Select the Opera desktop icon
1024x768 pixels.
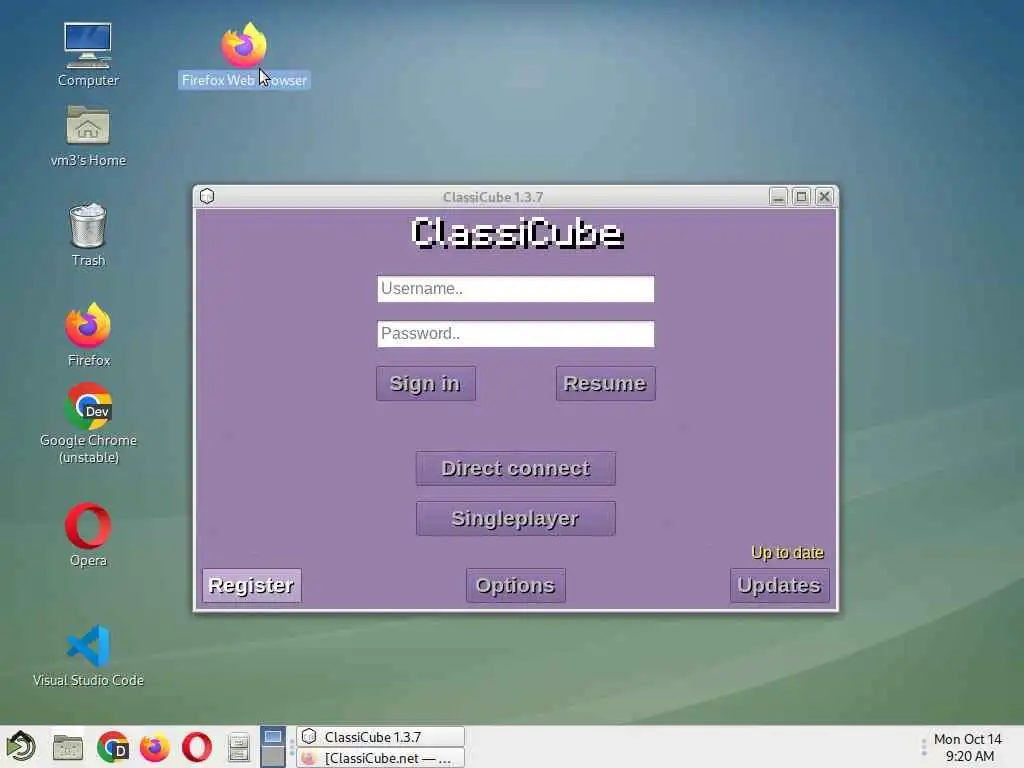click(x=88, y=534)
